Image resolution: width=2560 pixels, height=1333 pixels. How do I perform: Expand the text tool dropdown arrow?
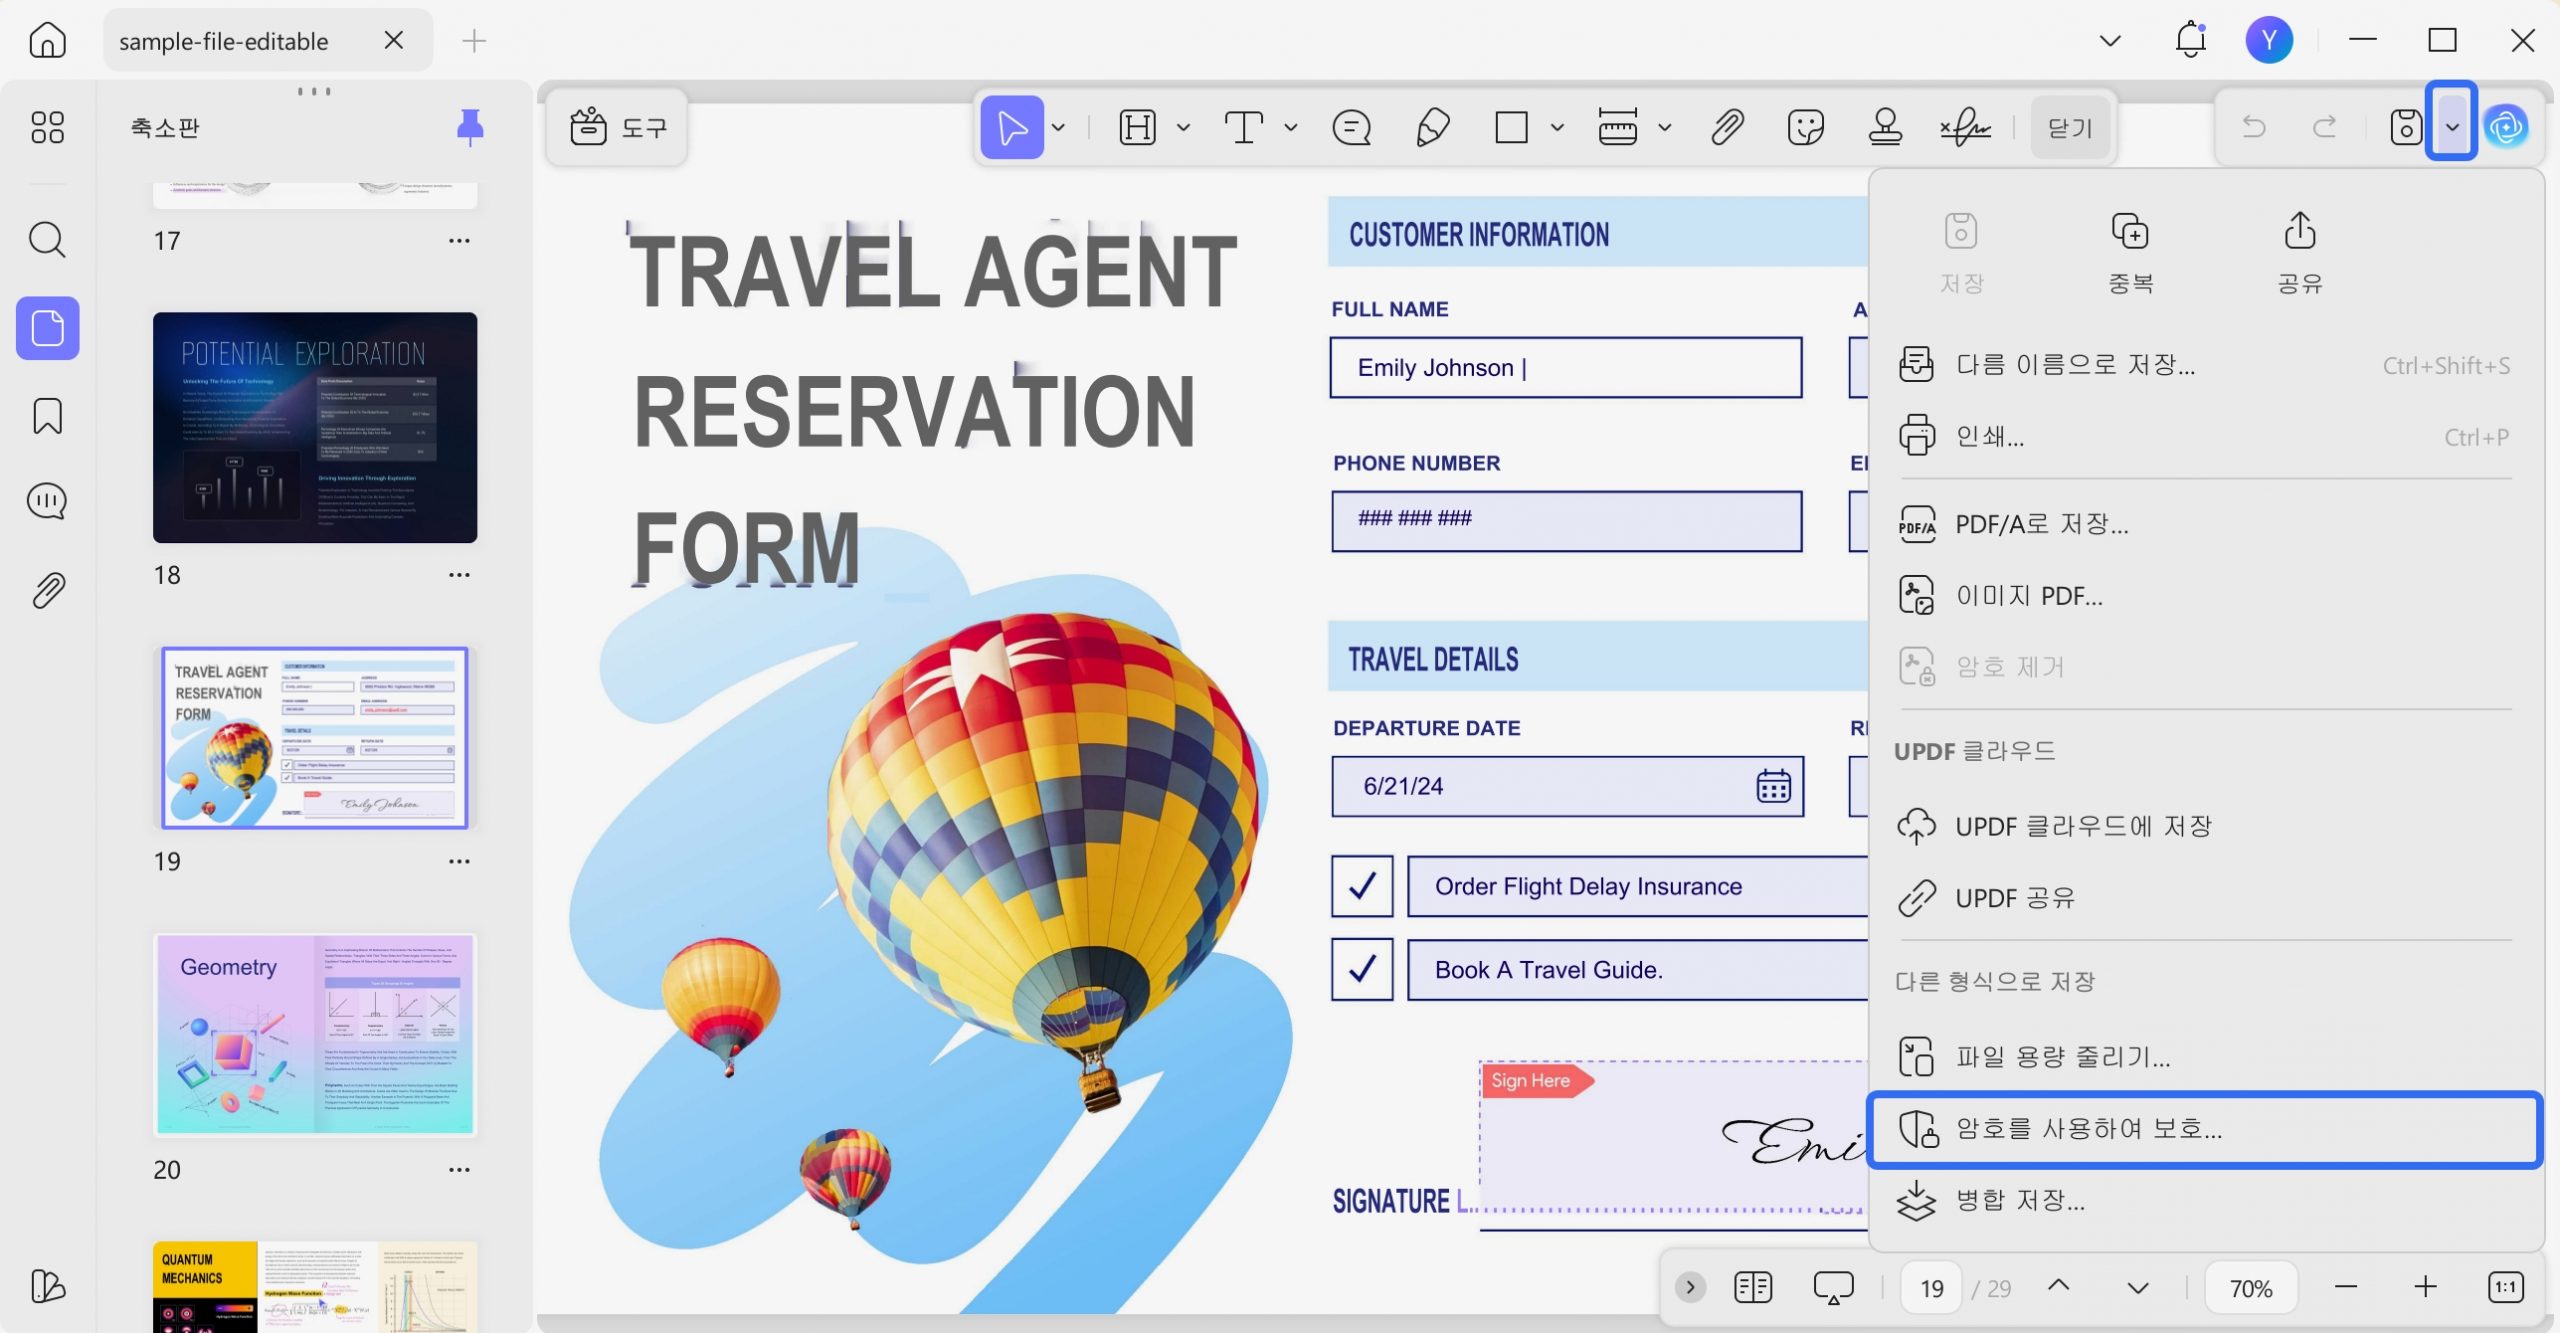1291,128
